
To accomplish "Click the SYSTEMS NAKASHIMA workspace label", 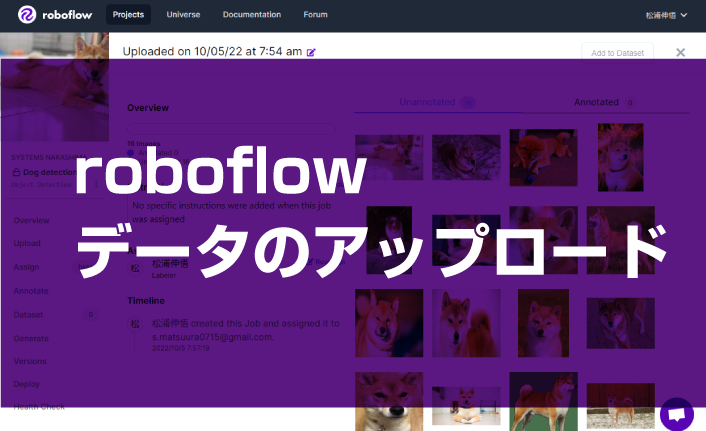I will coord(49,157).
